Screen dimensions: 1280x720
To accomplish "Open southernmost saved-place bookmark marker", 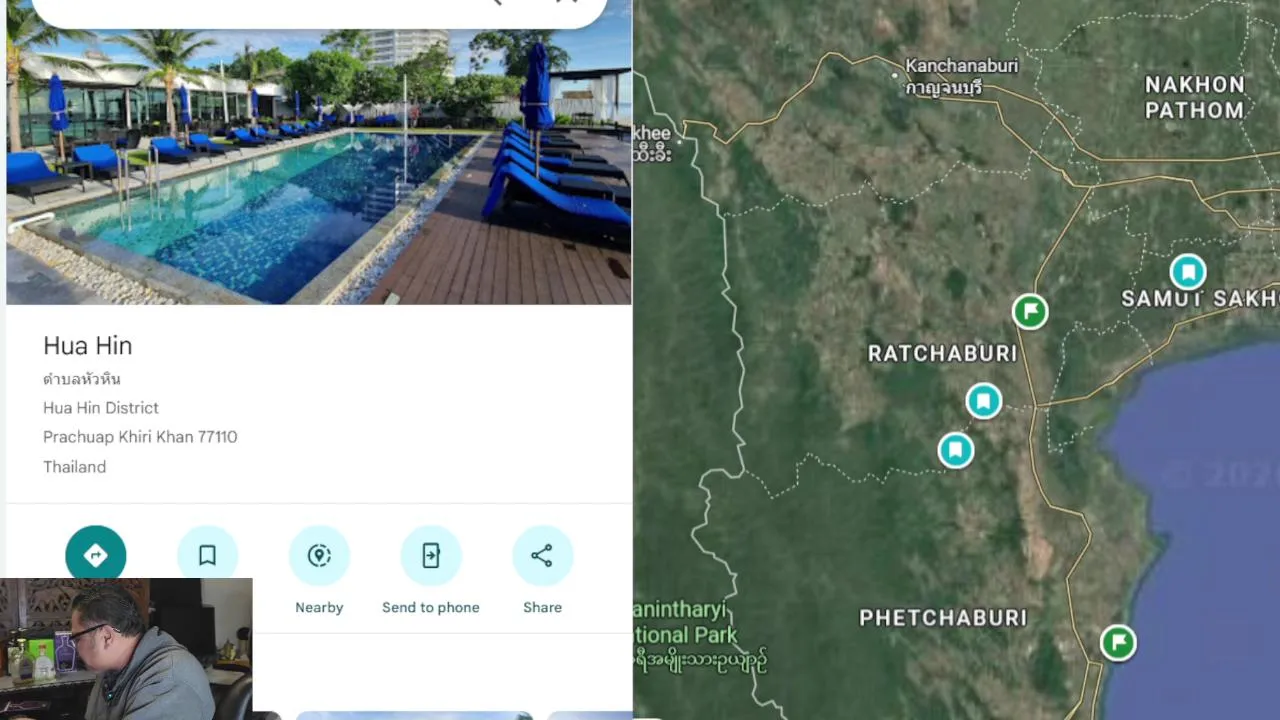I will click(956, 450).
